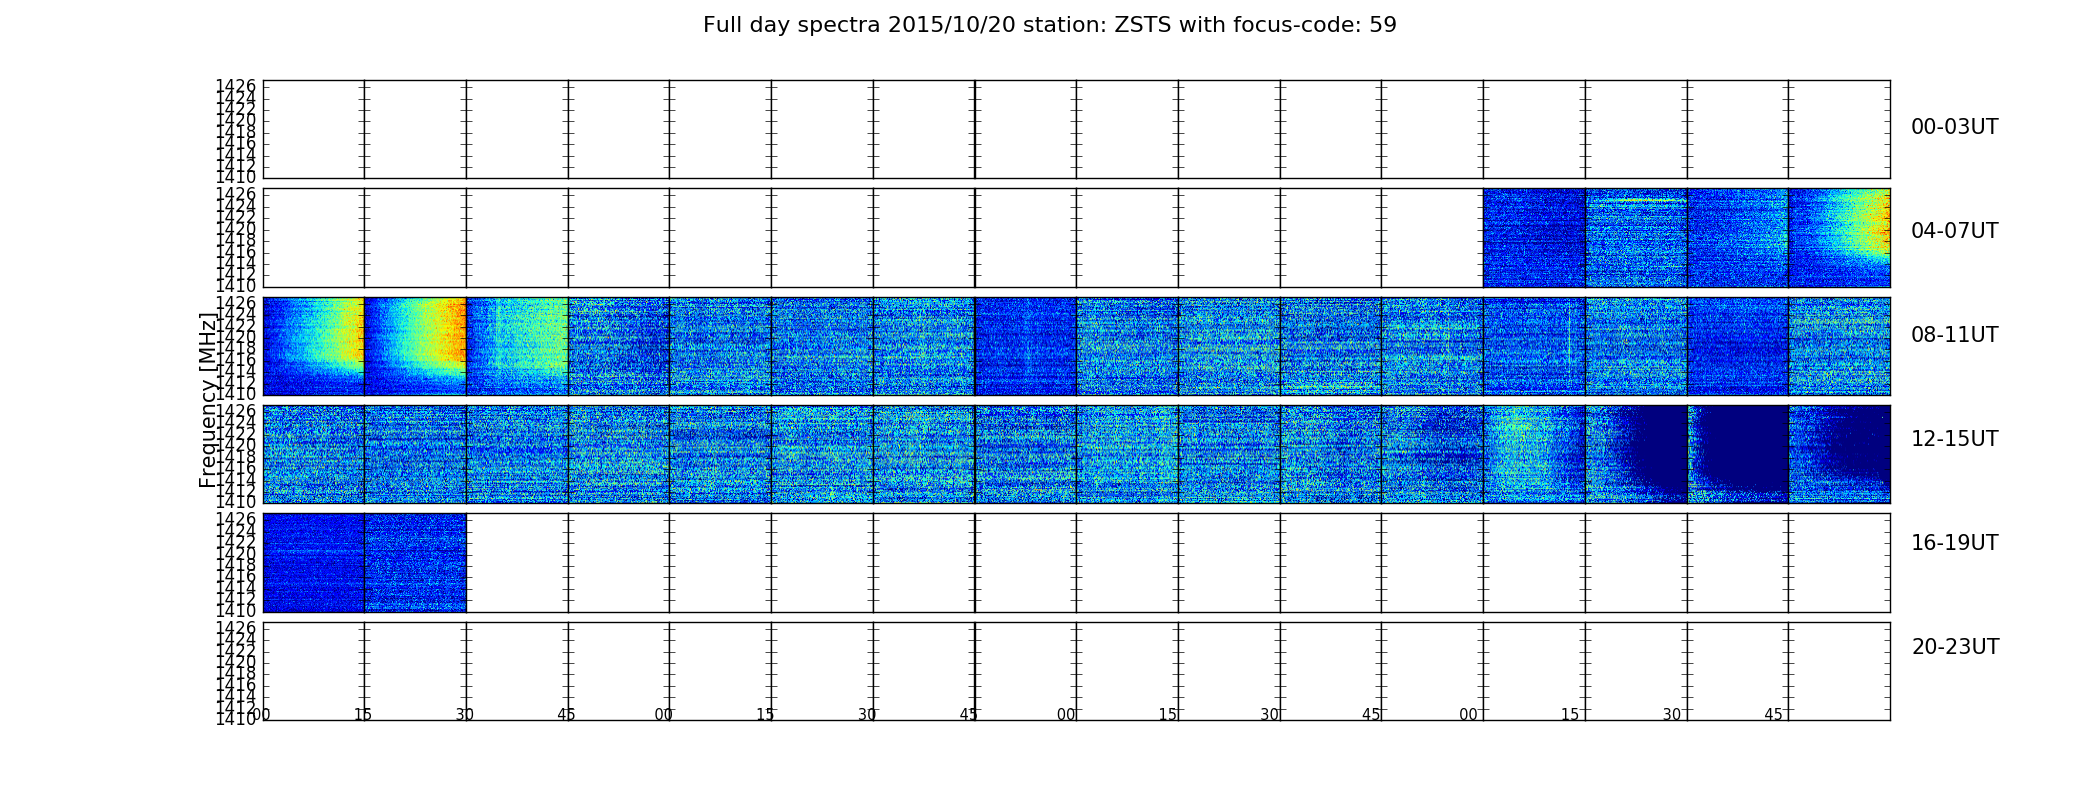
Task: Click the bright orange 08:15 spectrum segment in 08-11UT row
Action: tap(415, 346)
